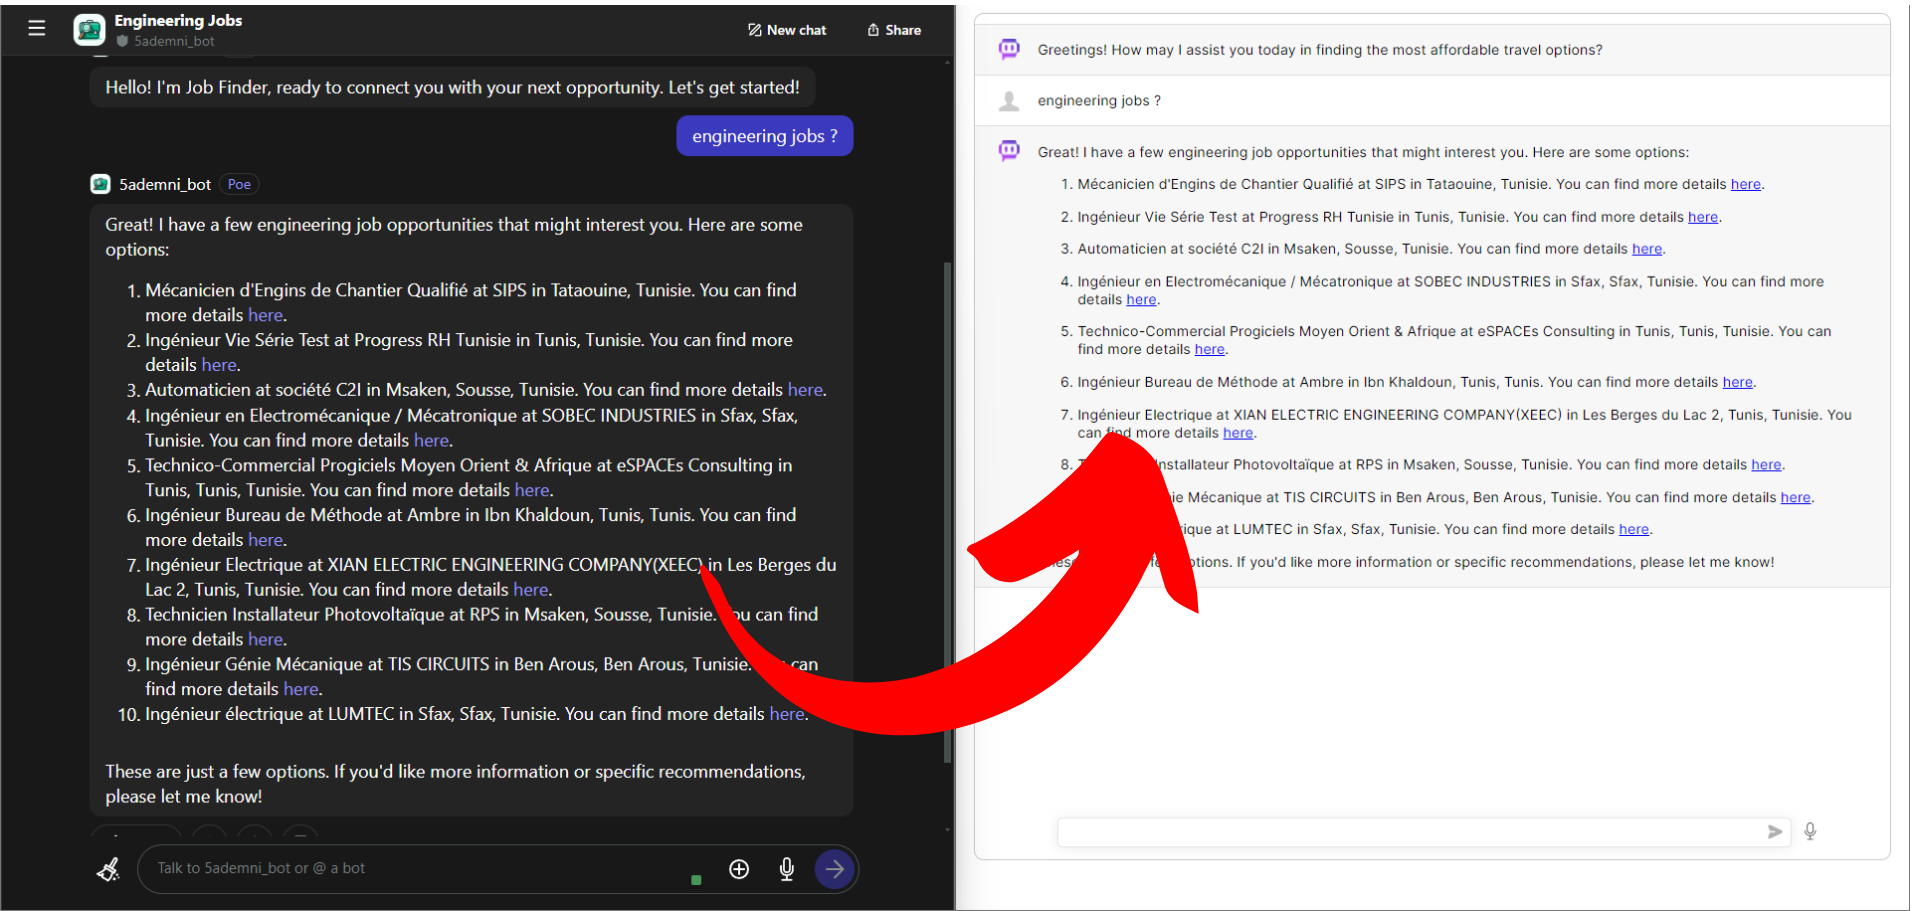The image size is (1920, 911).
Task: Open 'here' link for Ambre job in right chat
Action: [x=1737, y=382]
